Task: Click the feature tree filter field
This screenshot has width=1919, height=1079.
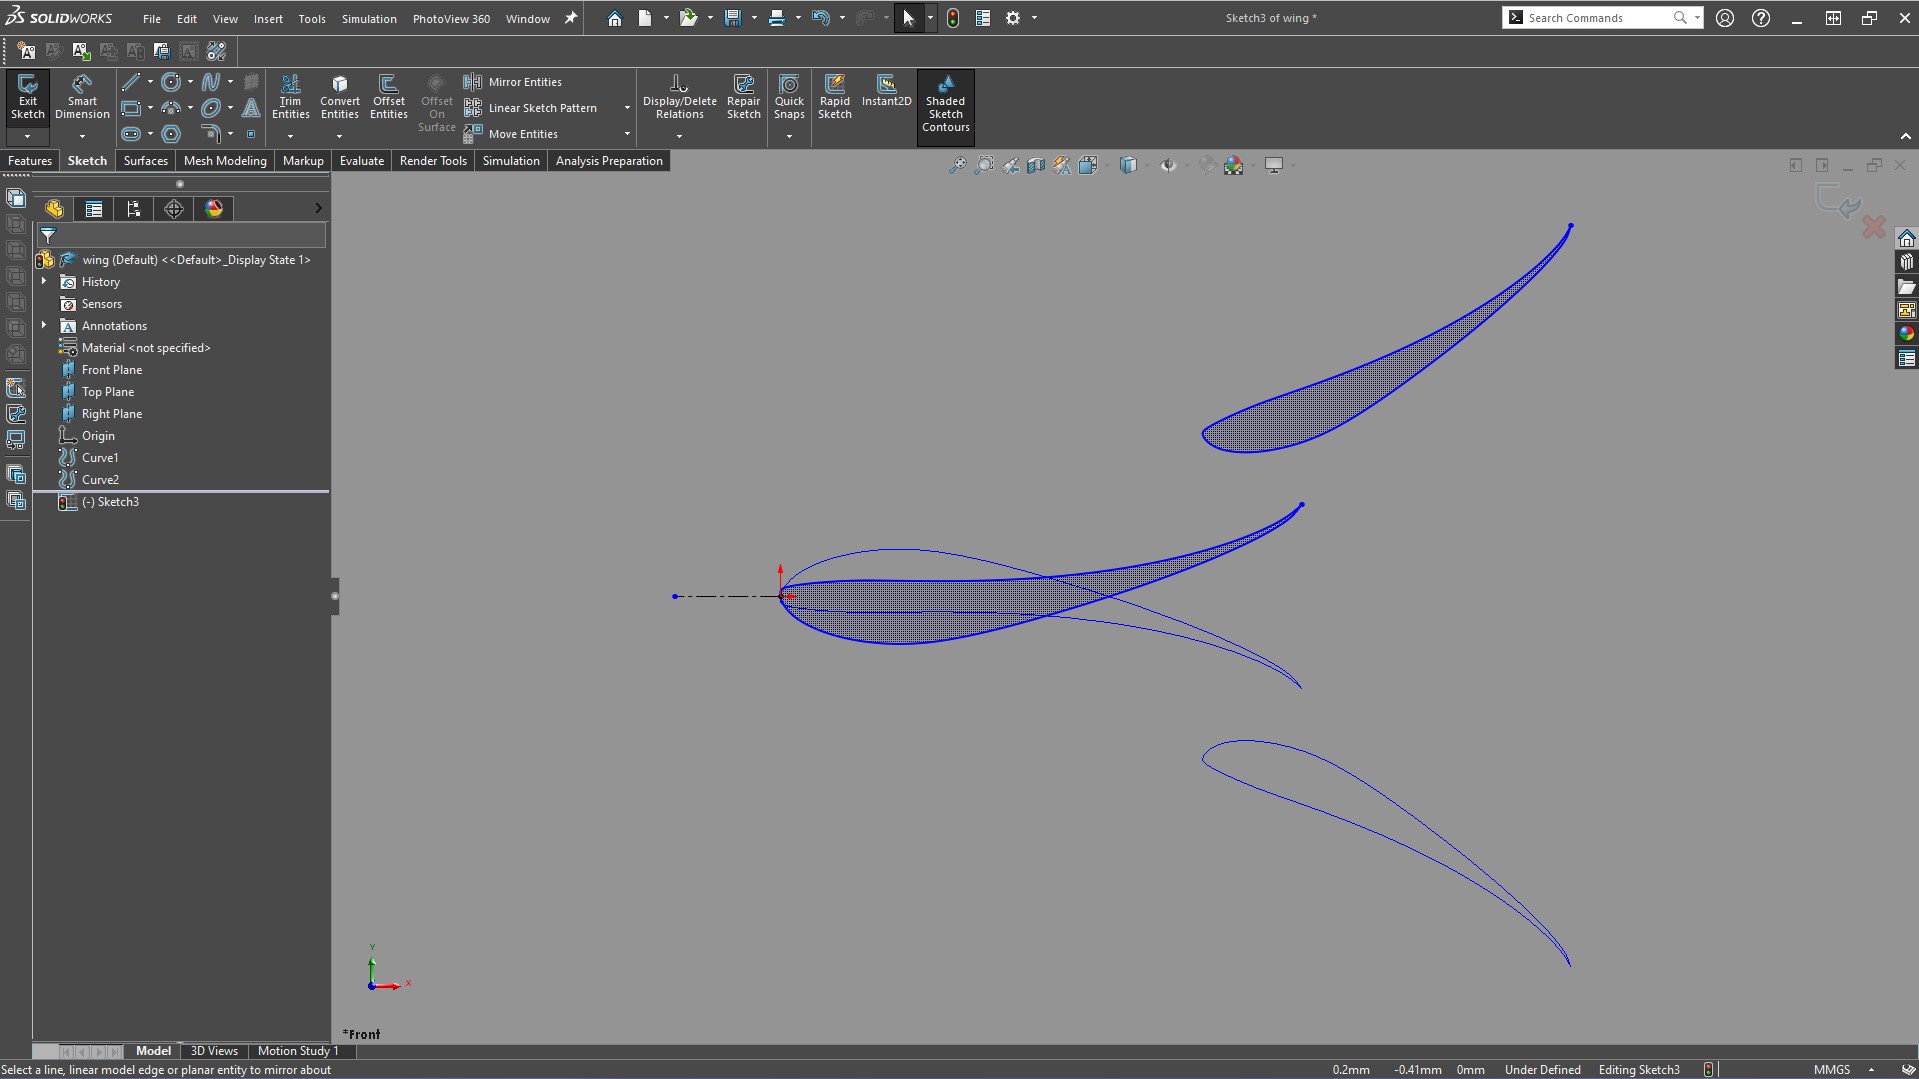Action: point(181,236)
